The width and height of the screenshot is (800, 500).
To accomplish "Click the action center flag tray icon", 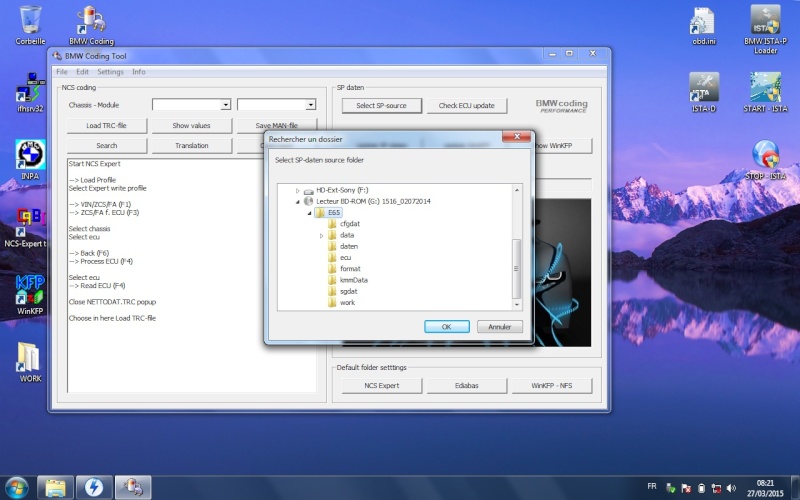I will click(x=686, y=488).
